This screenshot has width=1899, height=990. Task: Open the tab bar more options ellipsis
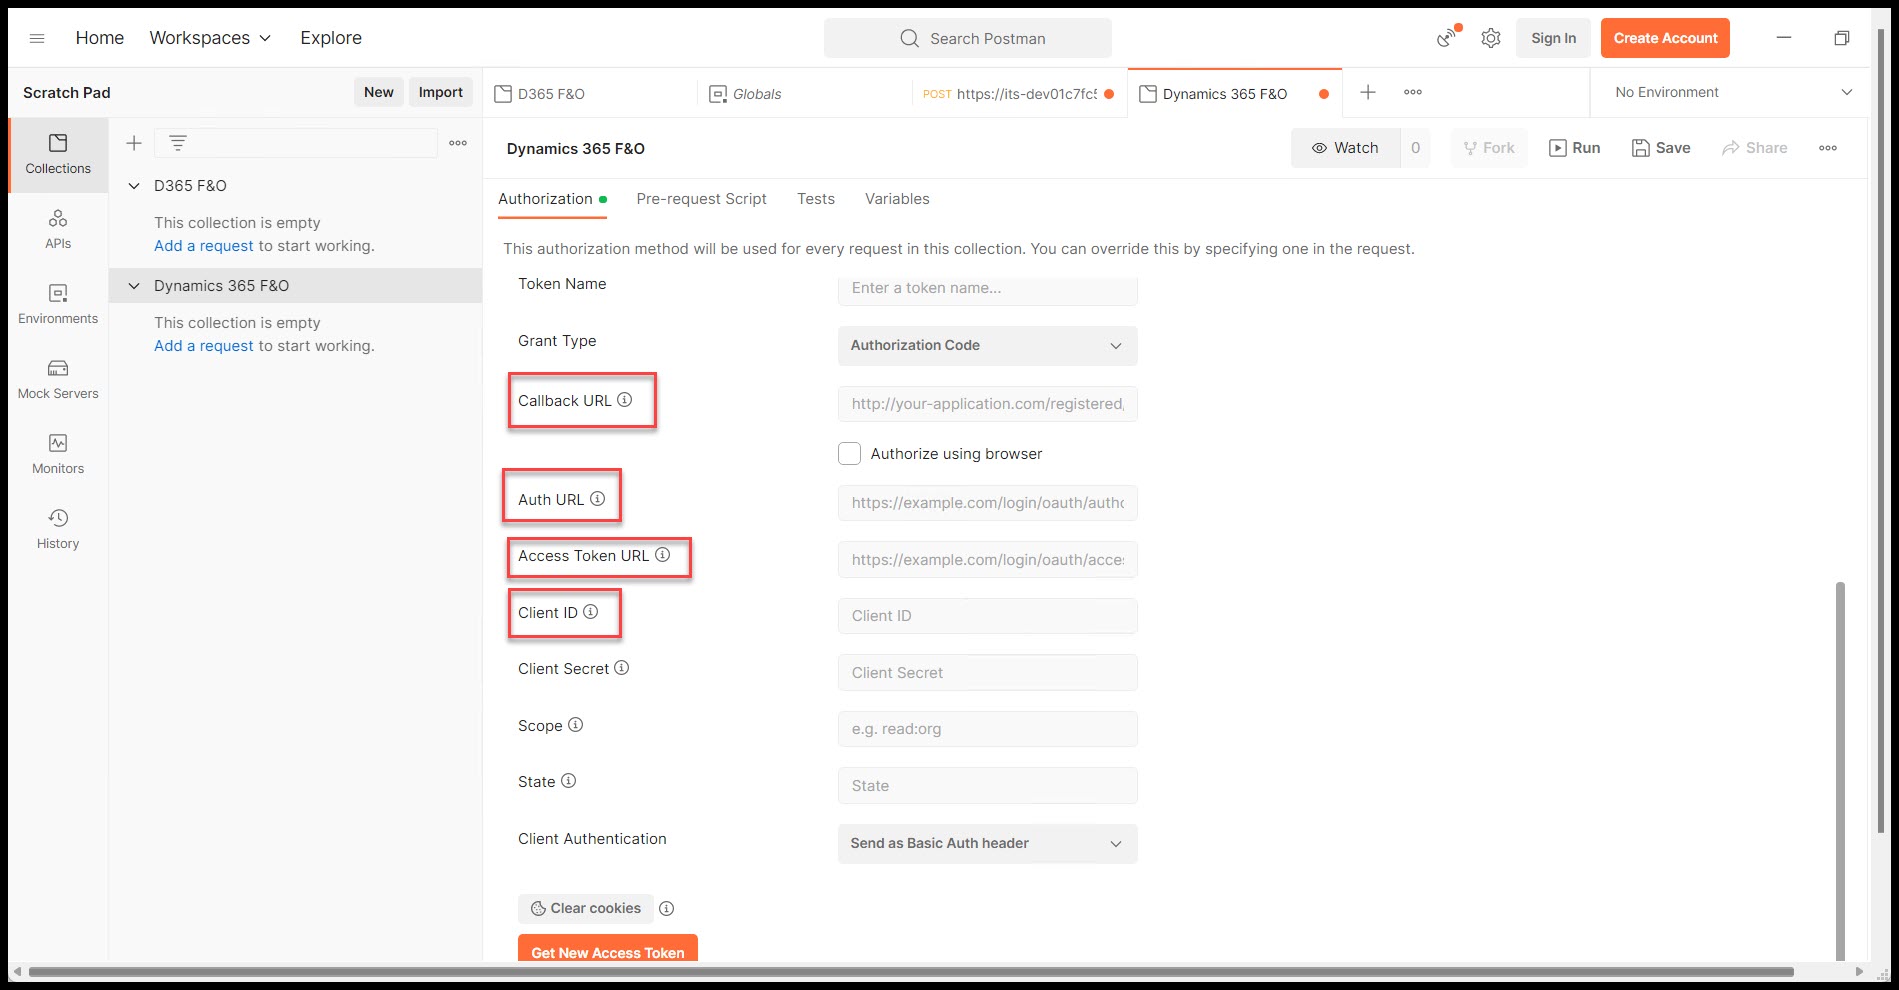pyautogui.click(x=1413, y=92)
